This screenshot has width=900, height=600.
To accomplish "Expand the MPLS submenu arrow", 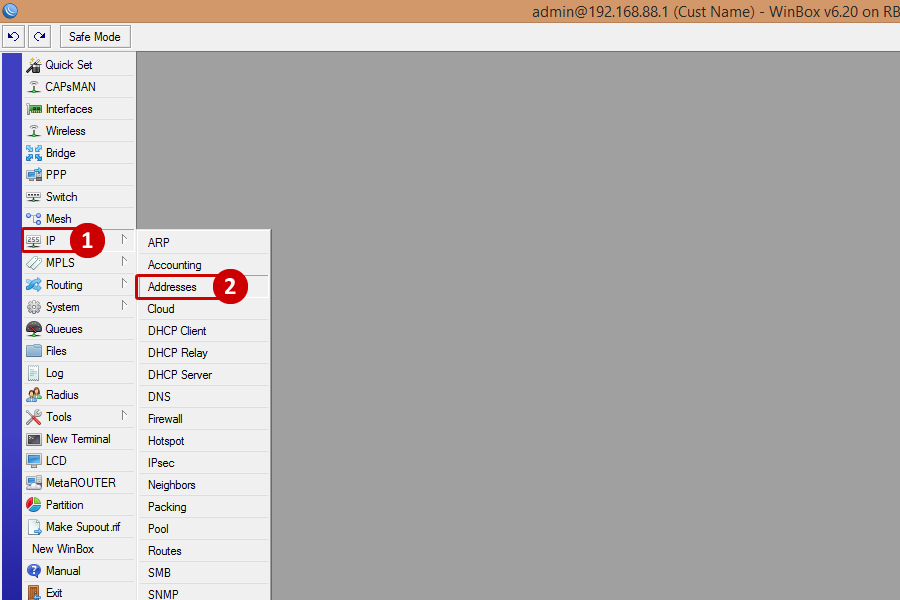I will tap(124, 262).
